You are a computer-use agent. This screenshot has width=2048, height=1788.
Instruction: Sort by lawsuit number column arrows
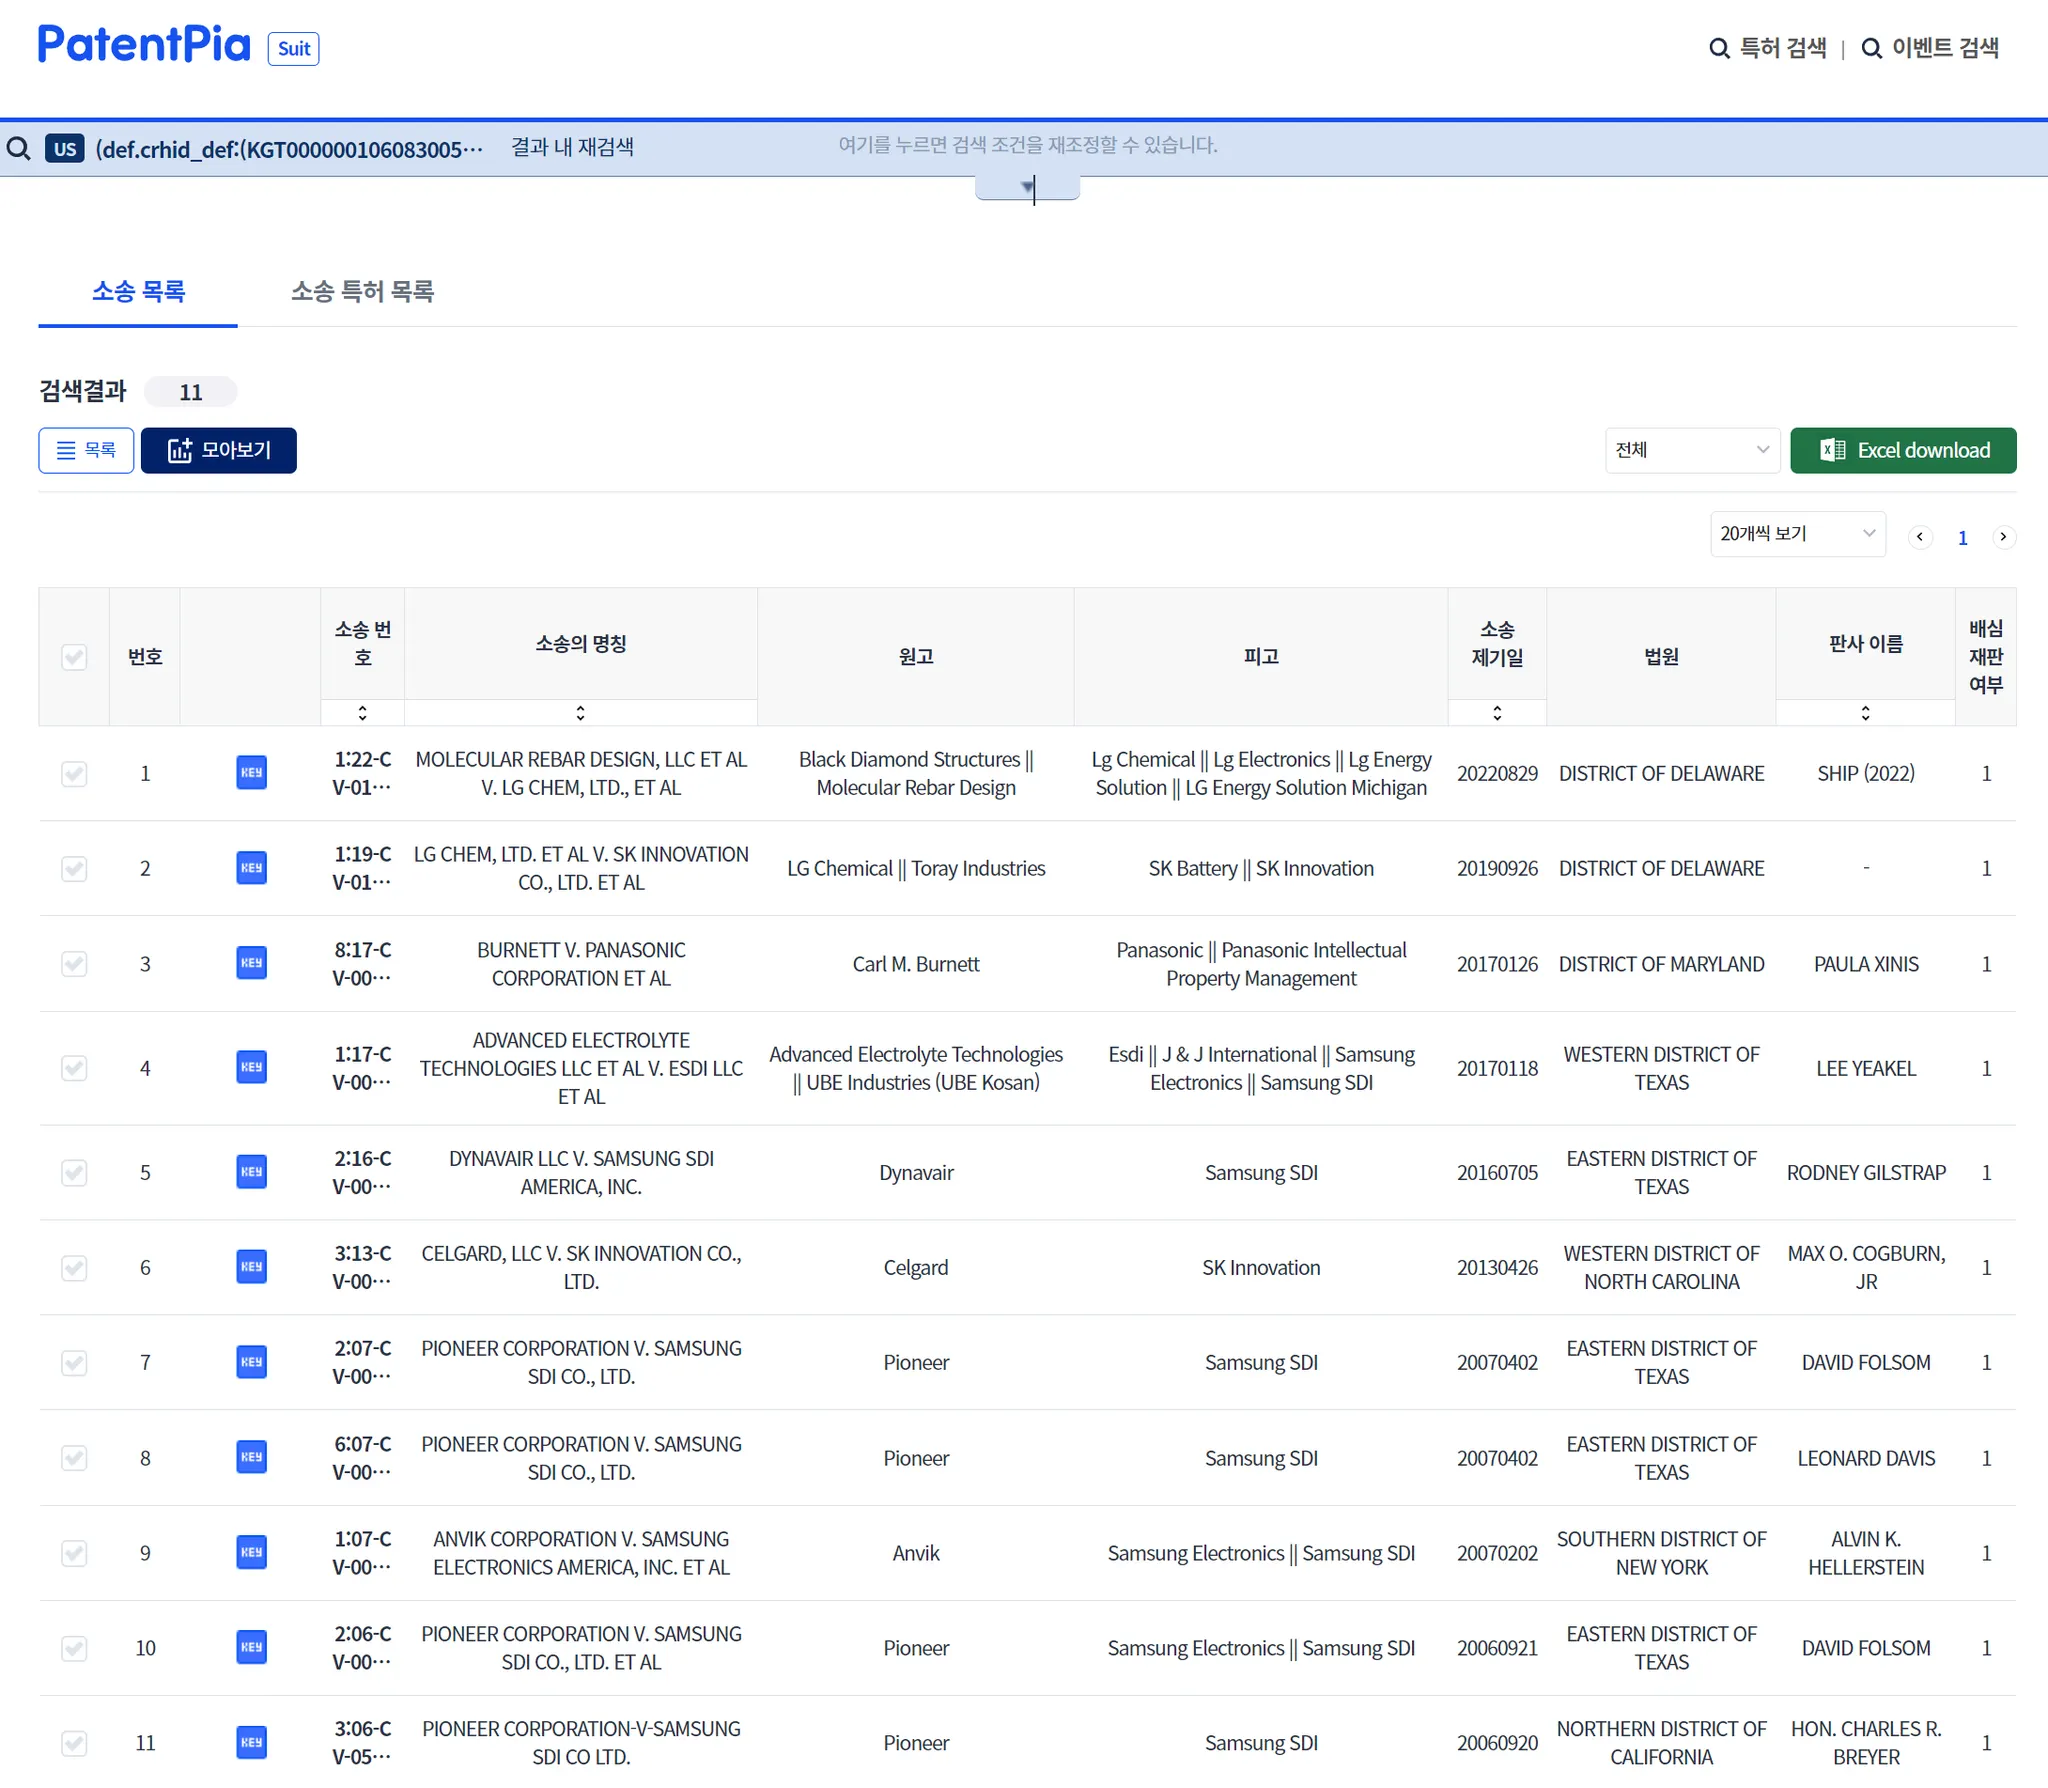(362, 713)
